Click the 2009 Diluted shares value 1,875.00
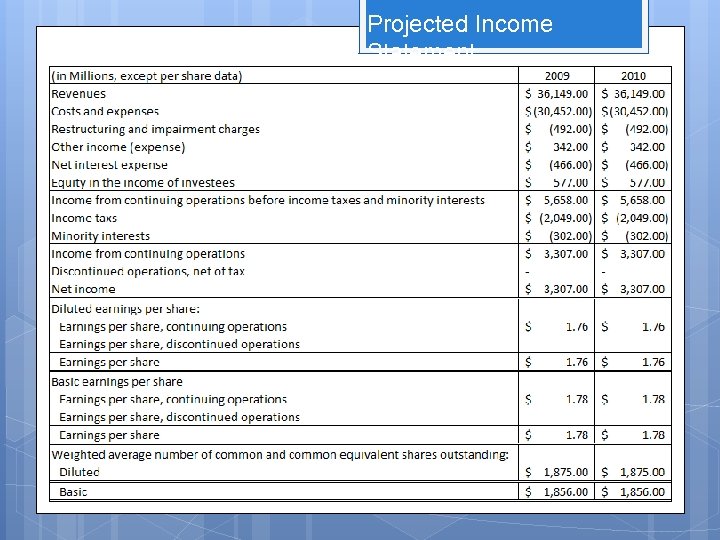The width and height of the screenshot is (720, 540). pyautogui.click(x=566, y=472)
